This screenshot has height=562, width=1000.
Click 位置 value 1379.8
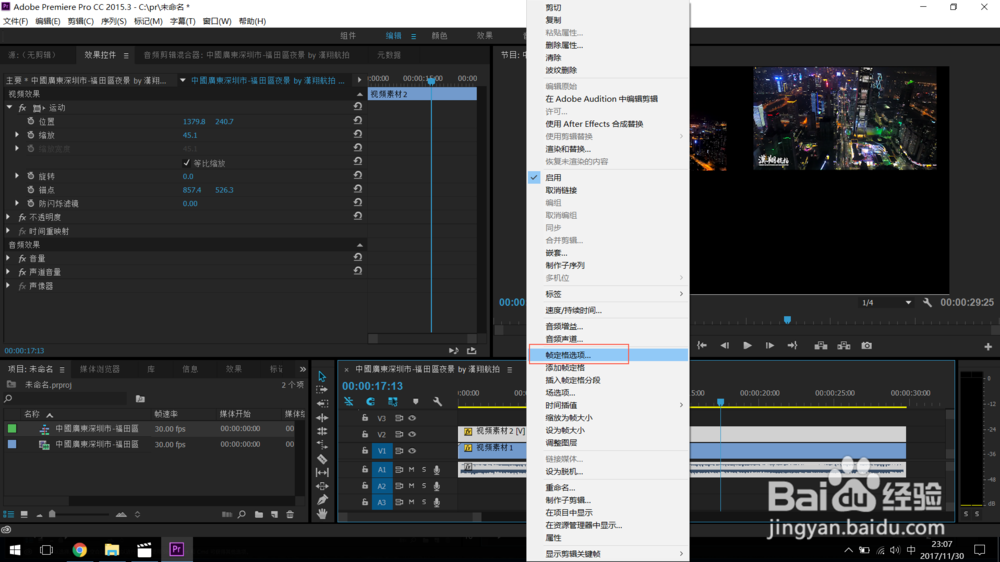194,121
